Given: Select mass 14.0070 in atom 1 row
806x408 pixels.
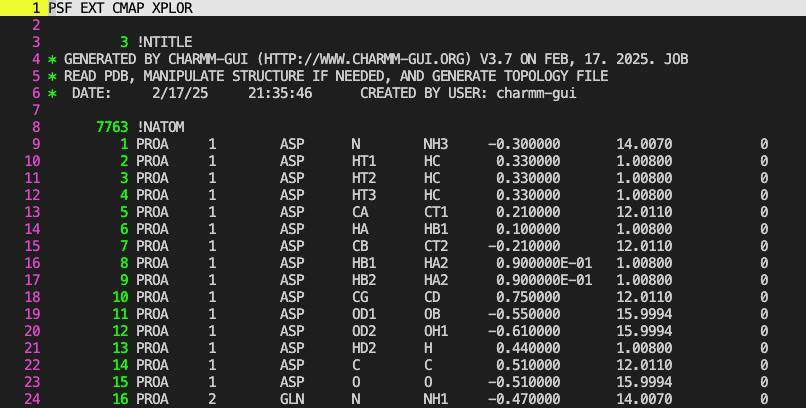Looking at the screenshot, I should pyautogui.click(x=644, y=144).
